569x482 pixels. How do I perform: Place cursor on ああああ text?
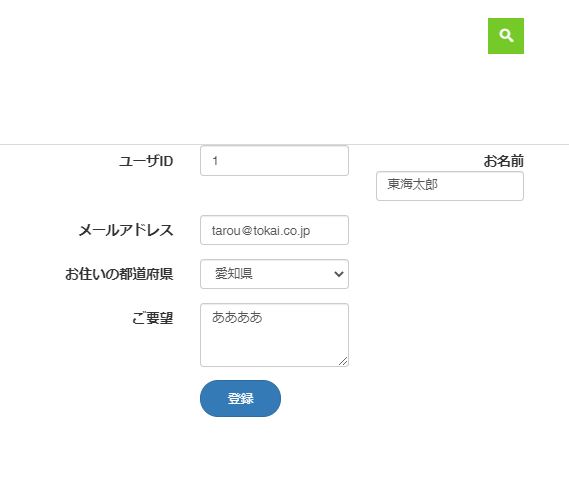click(237, 317)
